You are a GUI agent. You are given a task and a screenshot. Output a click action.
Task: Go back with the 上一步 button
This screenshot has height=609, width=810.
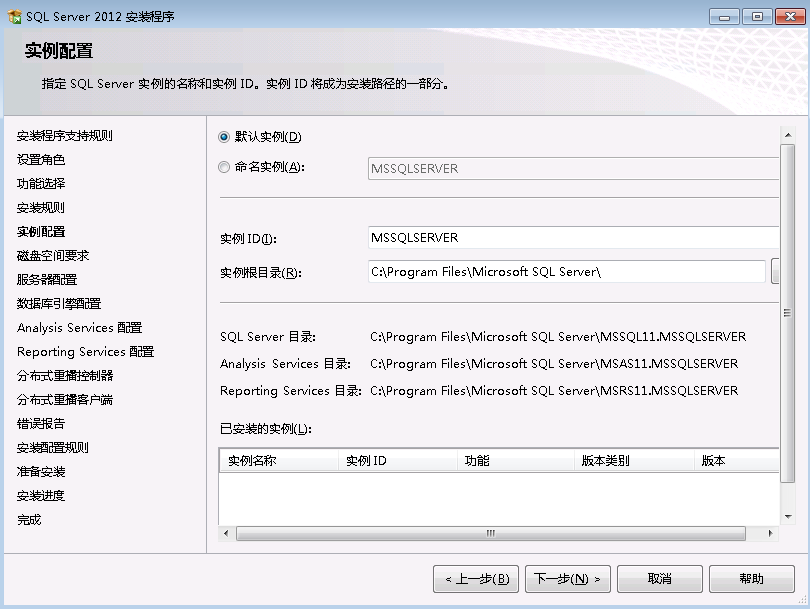coord(476,579)
